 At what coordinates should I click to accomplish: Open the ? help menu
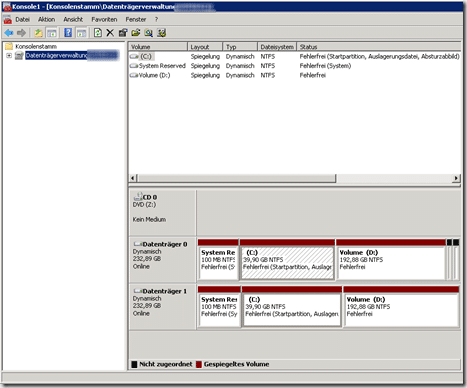[156, 20]
